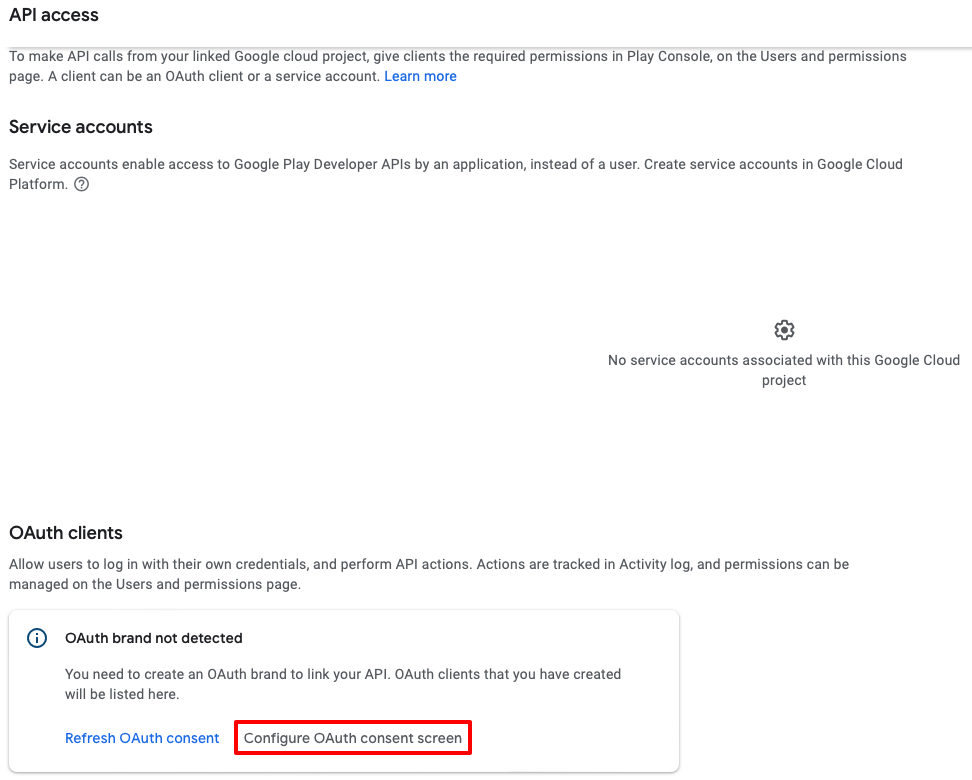Open the help tooltip next to Platform text
Image resolution: width=972 pixels, height=780 pixels.
81,184
